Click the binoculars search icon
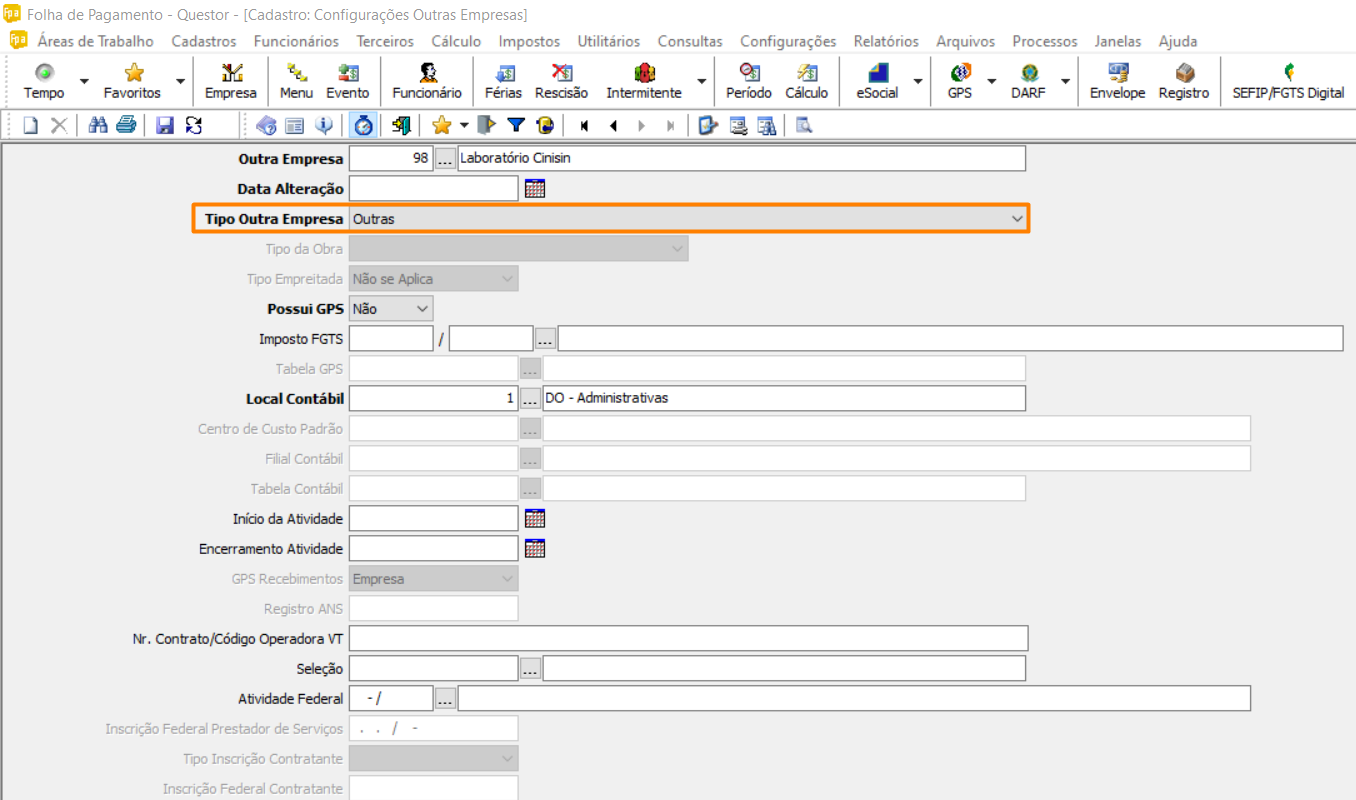The image size is (1356, 800). pos(98,125)
